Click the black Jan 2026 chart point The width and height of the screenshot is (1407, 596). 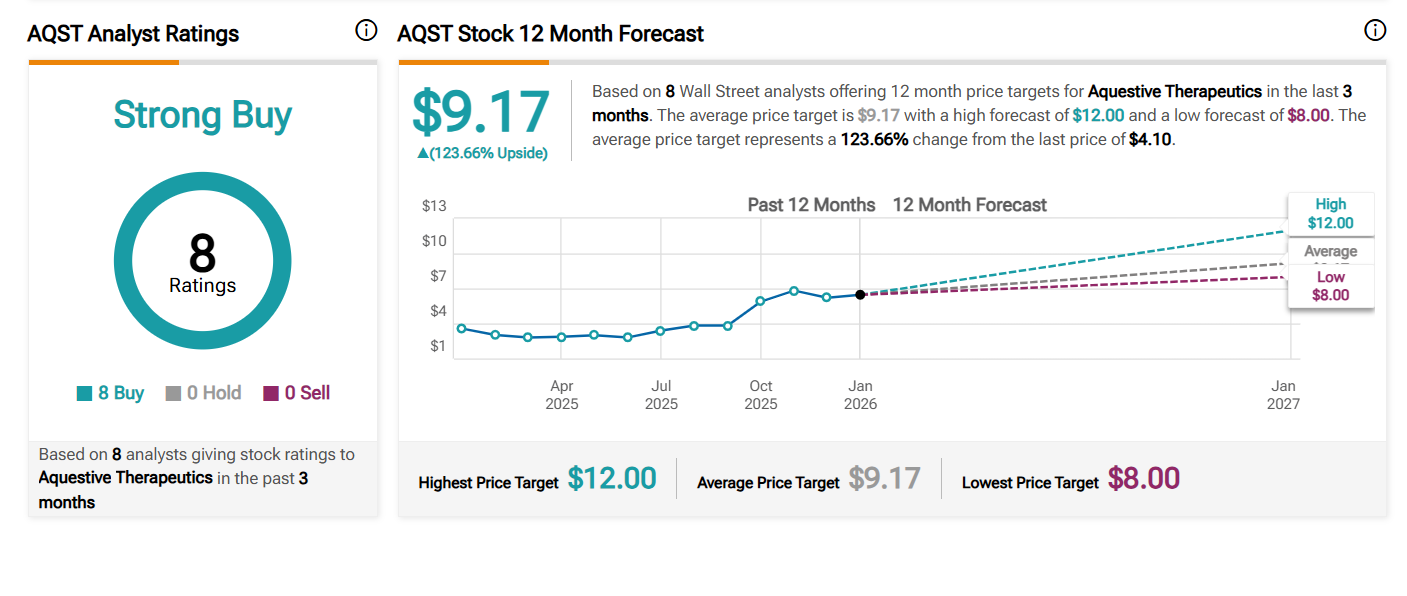(x=860, y=294)
